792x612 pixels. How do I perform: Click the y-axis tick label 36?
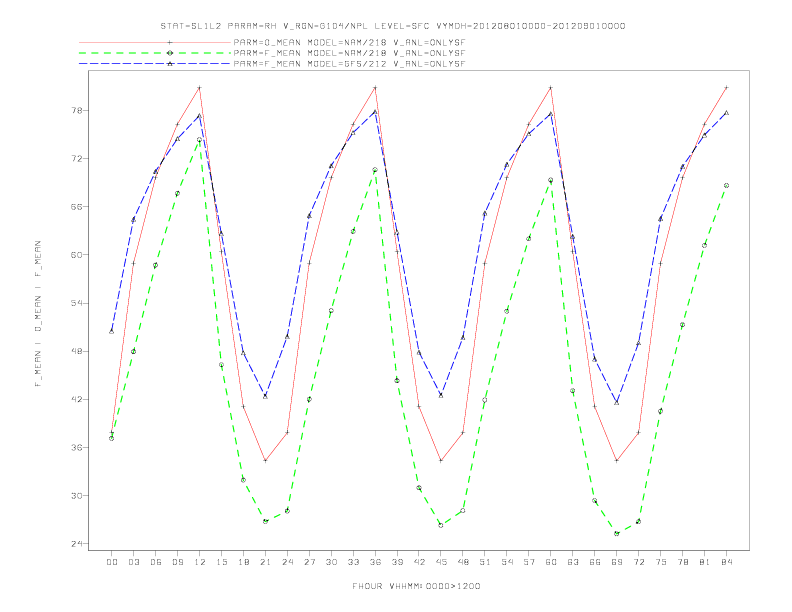click(x=79, y=447)
